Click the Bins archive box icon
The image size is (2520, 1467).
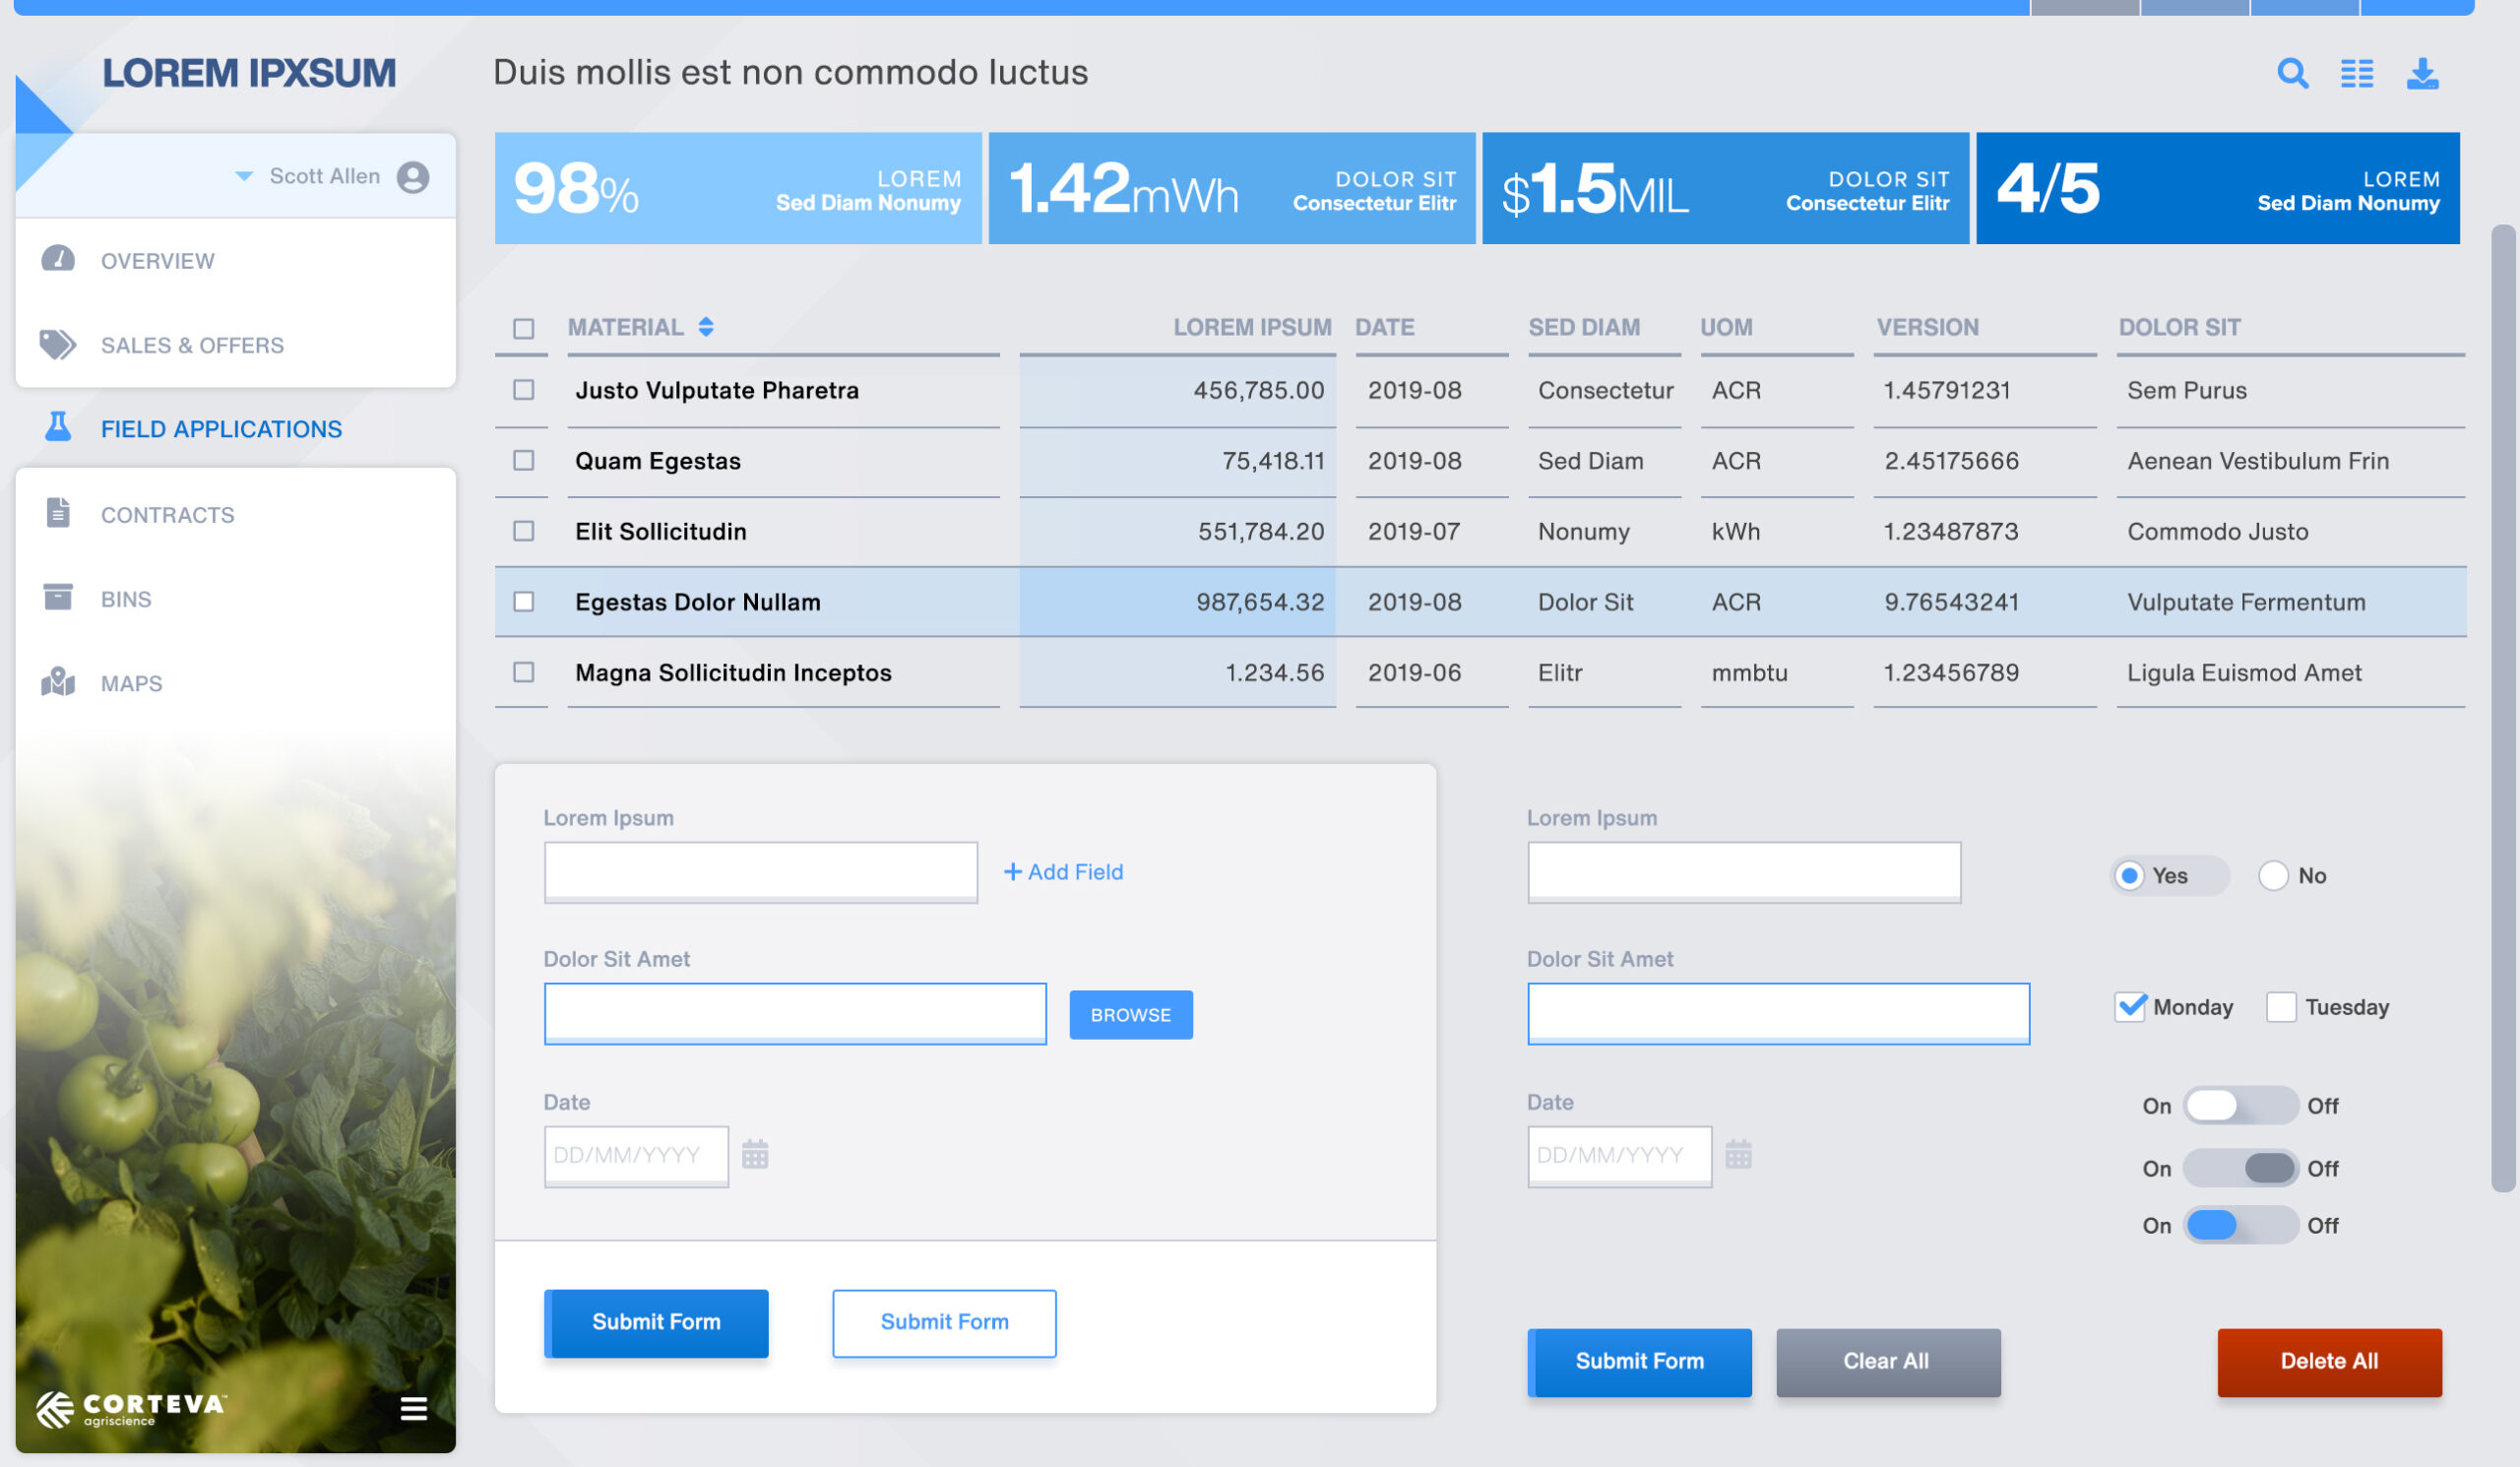(x=58, y=597)
